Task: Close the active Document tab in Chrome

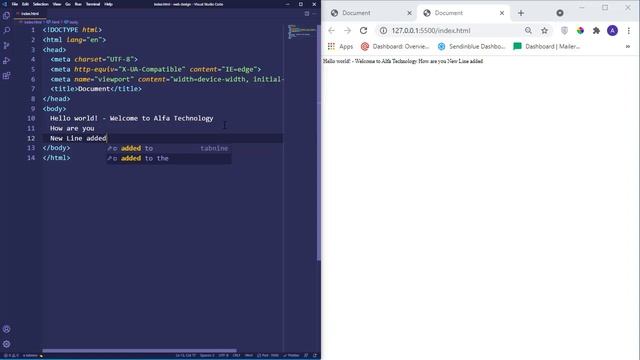Action: pos(502,13)
